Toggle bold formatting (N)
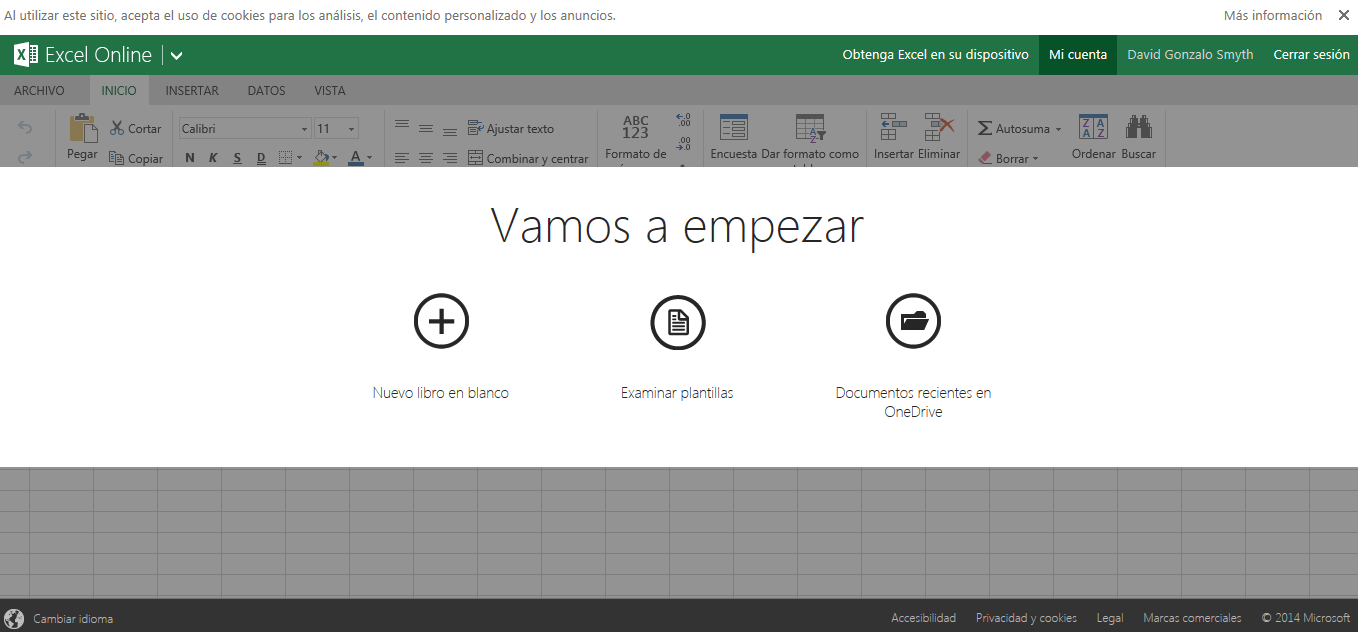 (189, 157)
